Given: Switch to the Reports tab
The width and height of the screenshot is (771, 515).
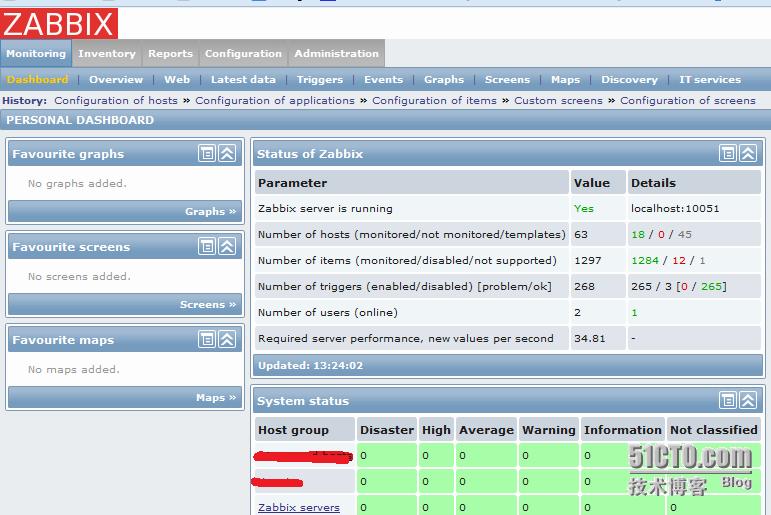Looking at the screenshot, I should tap(170, 53).
